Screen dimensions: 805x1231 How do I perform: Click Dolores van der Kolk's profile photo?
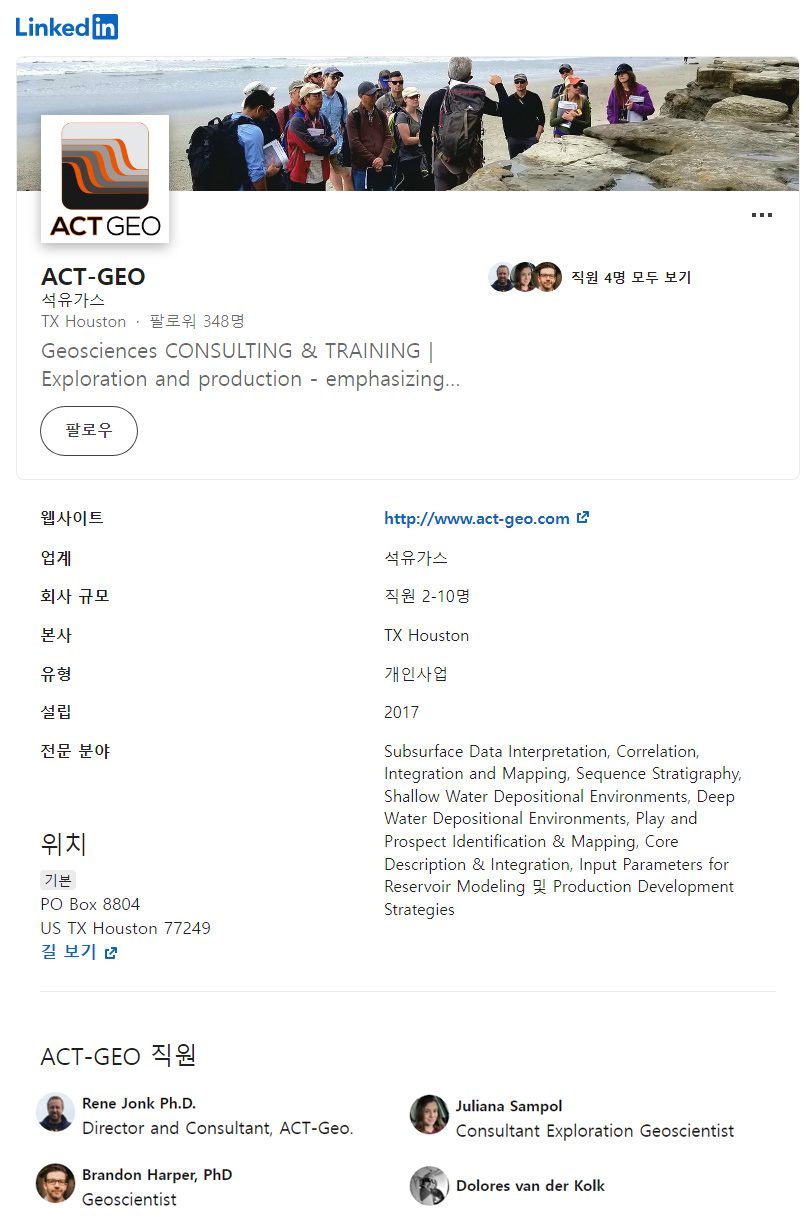(x=429, y=1185)
